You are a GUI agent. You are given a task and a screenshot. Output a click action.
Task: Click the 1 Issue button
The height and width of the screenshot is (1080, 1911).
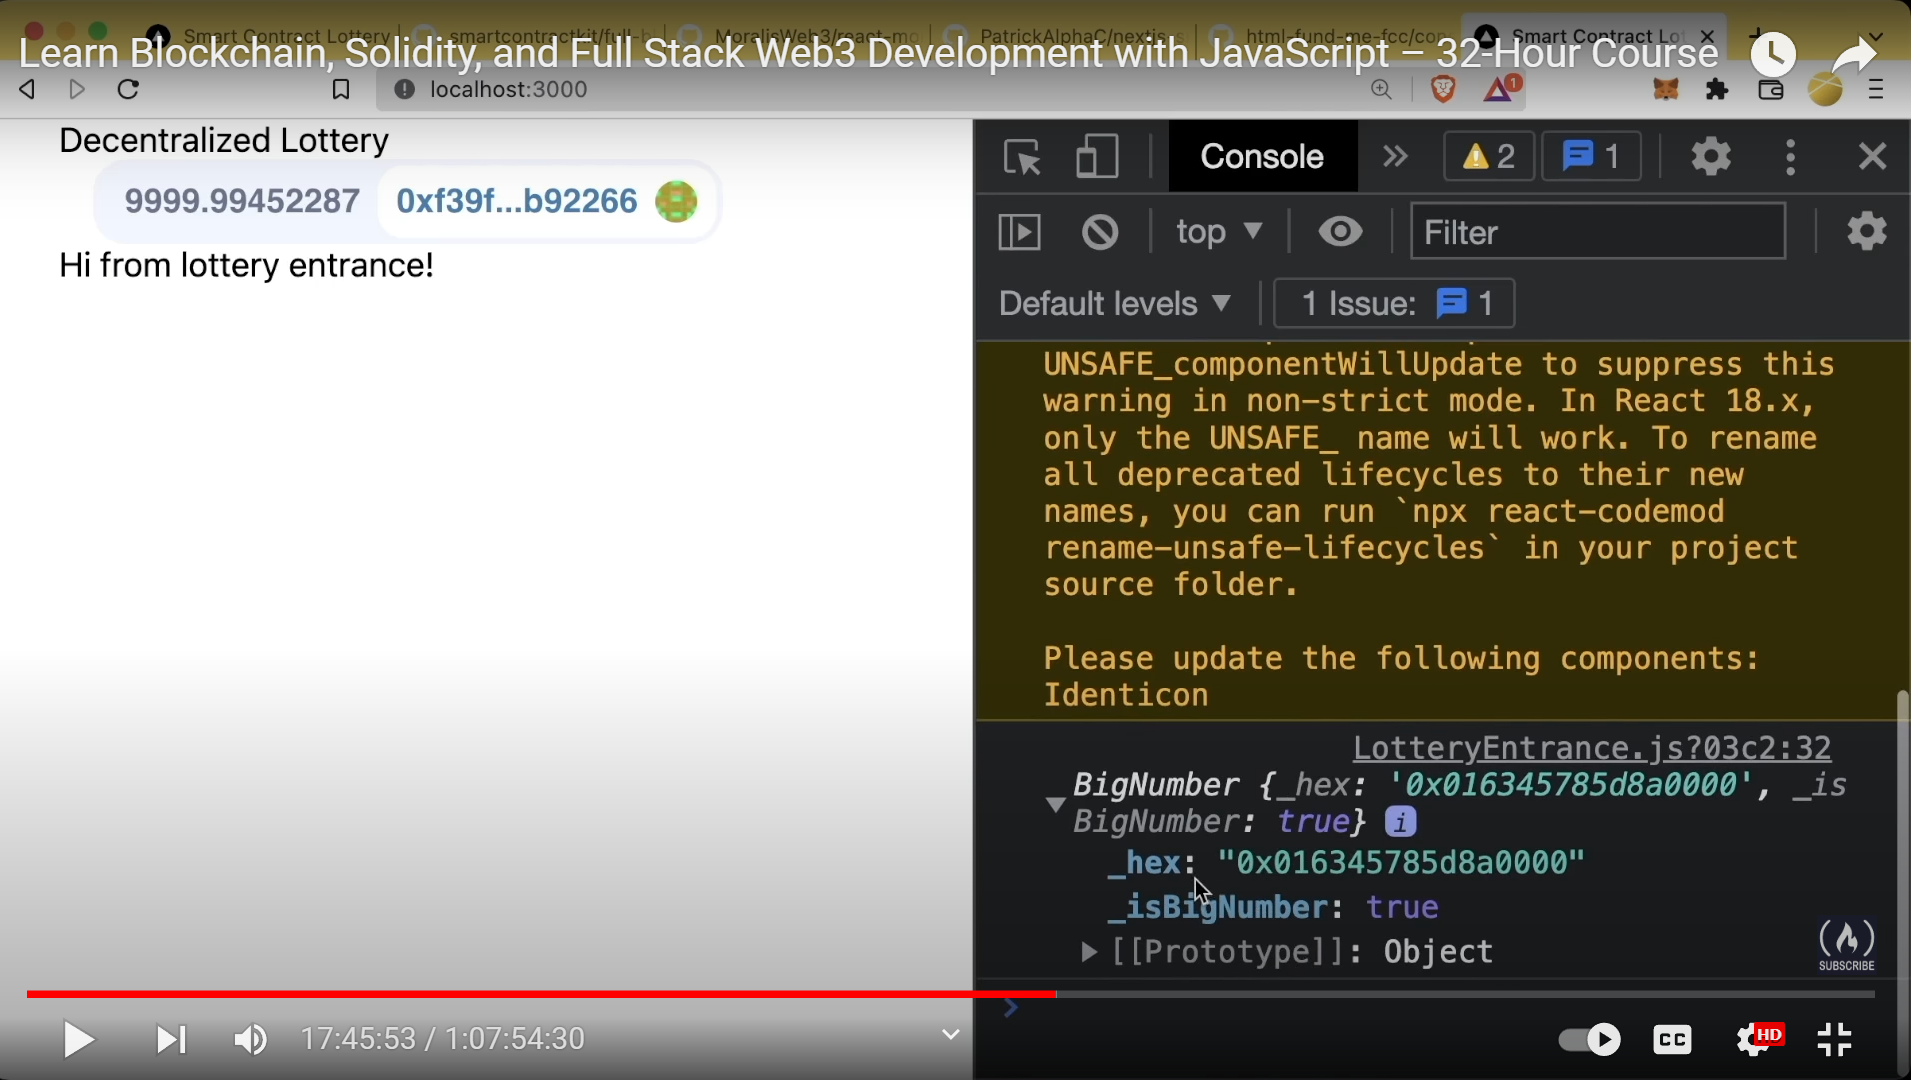(x=1395, y=303)
